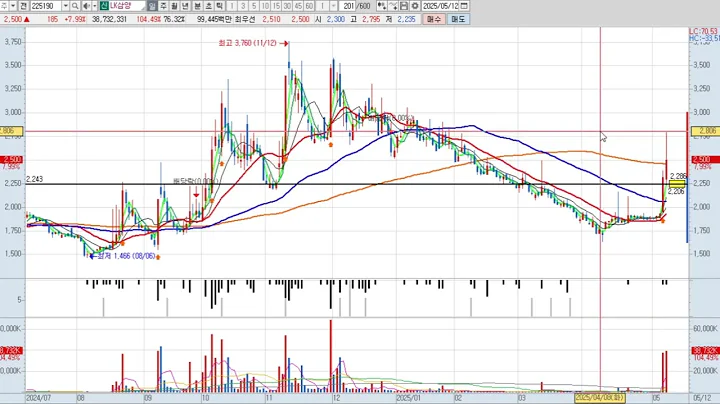Open the stock code 225190 dropdown

coord(66,6)
